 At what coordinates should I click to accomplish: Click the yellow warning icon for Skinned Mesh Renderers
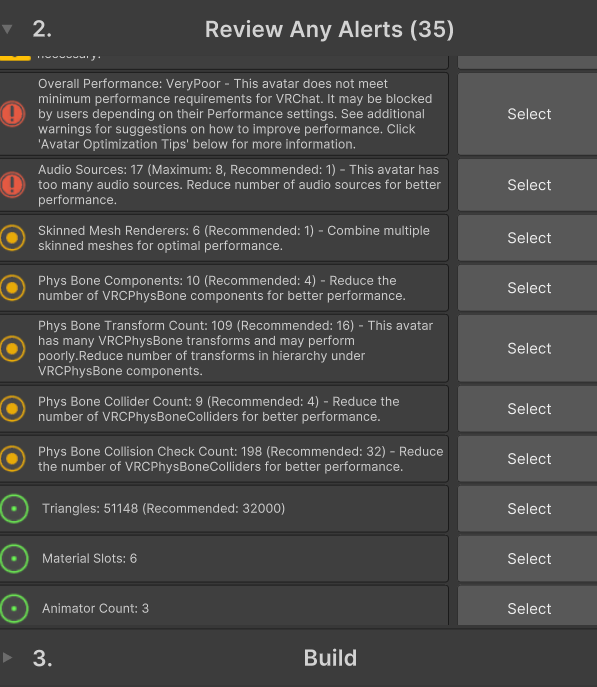coord(13,238)
